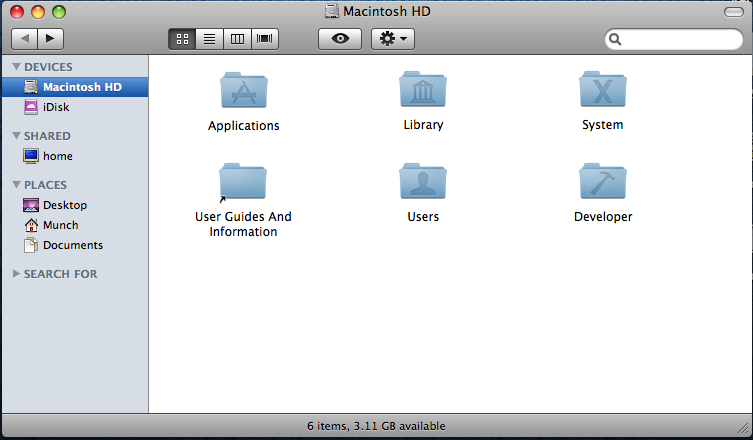The height and width of the screenshot is (440, 753).
Task: Go back with the left arrow button
Action: (x=24, y=39)
